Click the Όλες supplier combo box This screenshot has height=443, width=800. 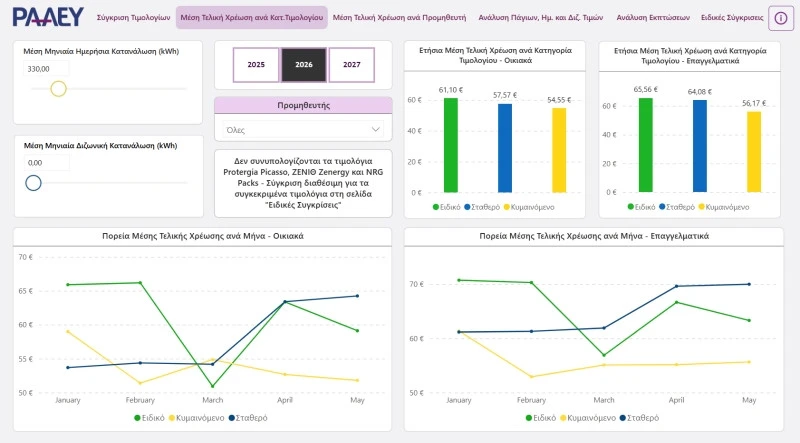pos(303,130)
